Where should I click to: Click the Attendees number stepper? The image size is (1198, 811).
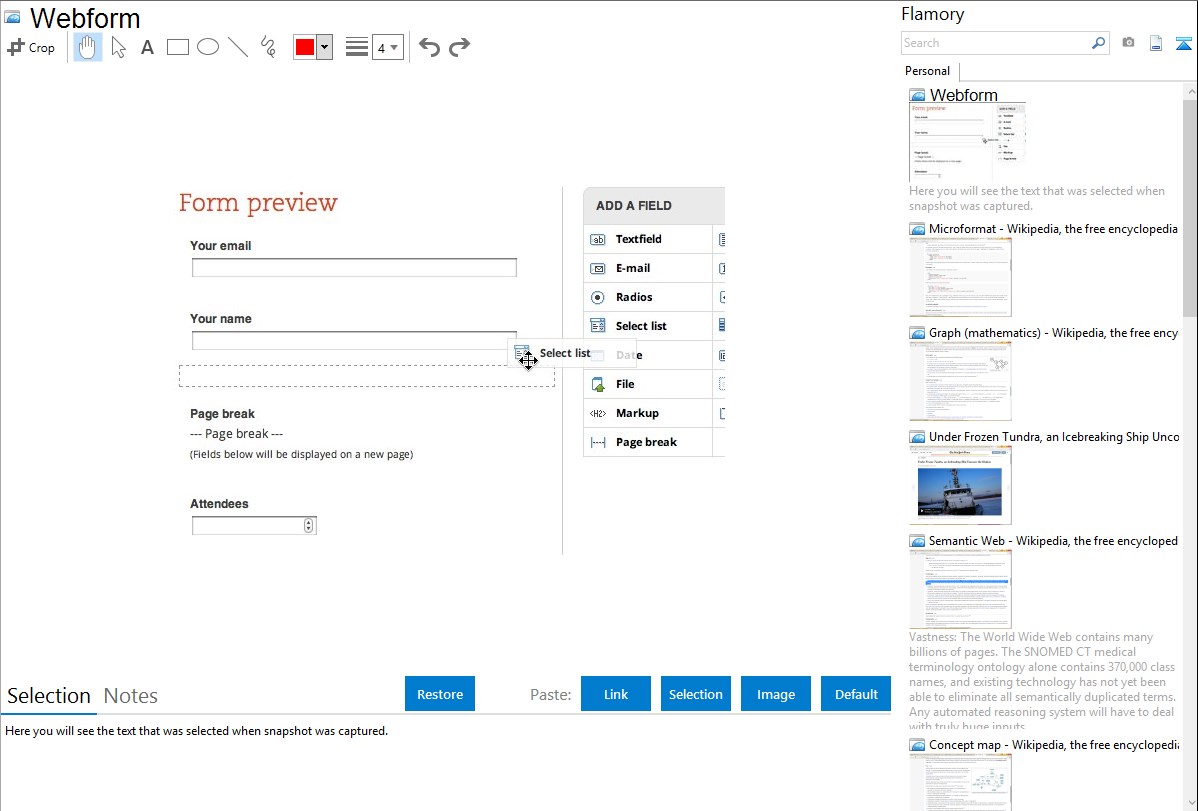pyautogui.click(x=309, y=525)
